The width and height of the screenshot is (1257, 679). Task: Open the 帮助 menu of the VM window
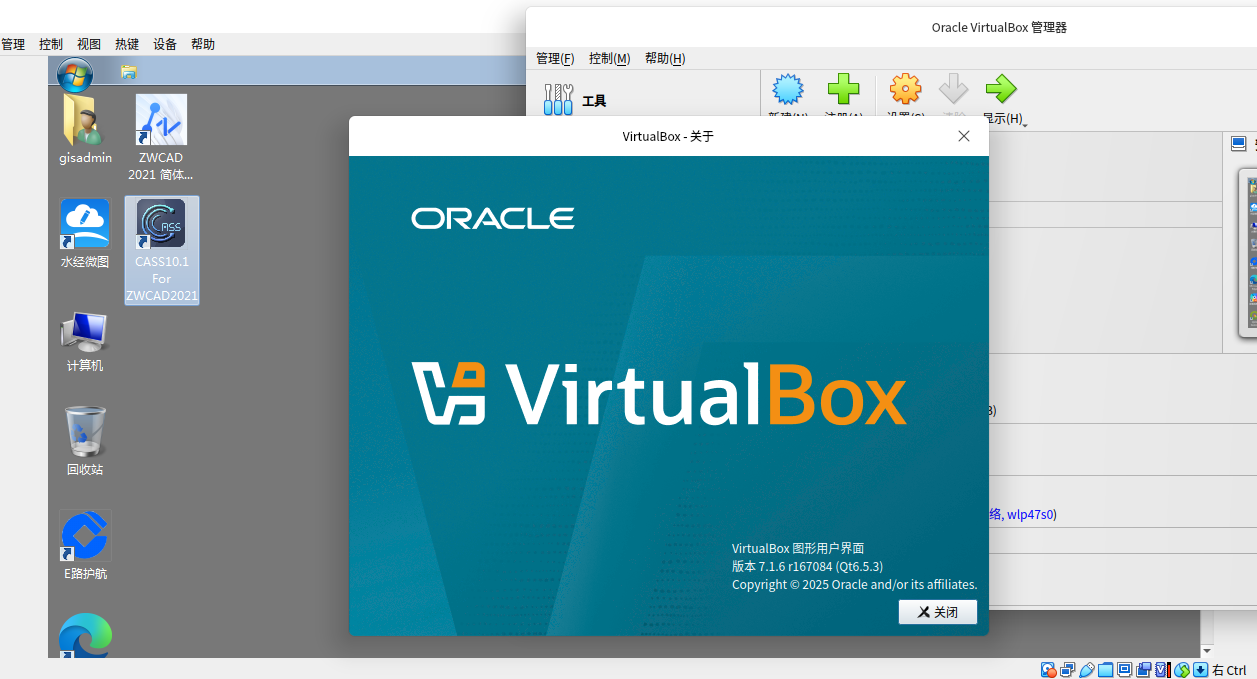203,44
